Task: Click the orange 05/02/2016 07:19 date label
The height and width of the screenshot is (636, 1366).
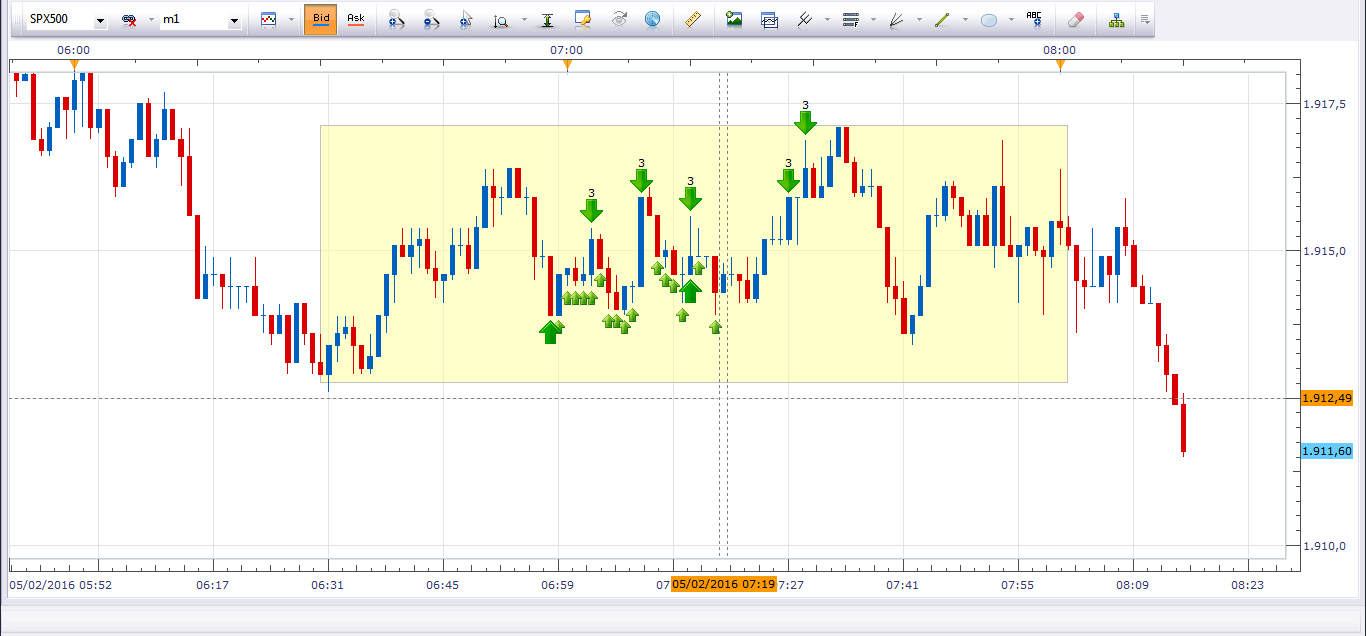Action: pyautogui.click(x=724, y=584)
